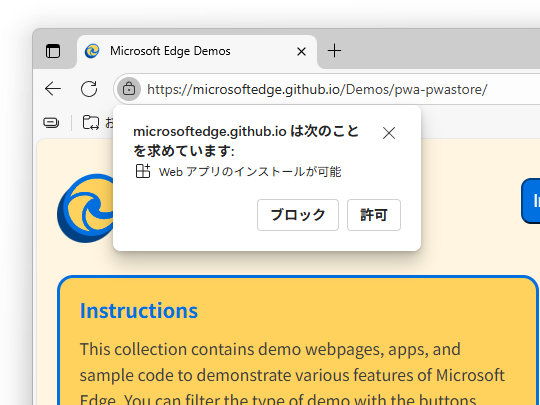Click the Microsoft Edge Demos page logo

[x=85, y=208]
